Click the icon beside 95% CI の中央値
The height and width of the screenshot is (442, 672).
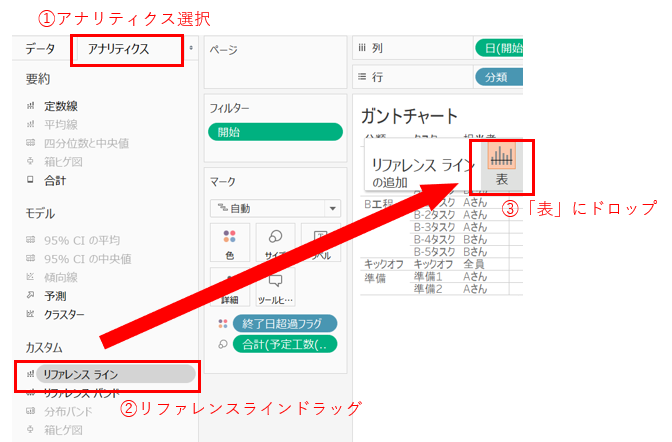(x=30, y=258)
